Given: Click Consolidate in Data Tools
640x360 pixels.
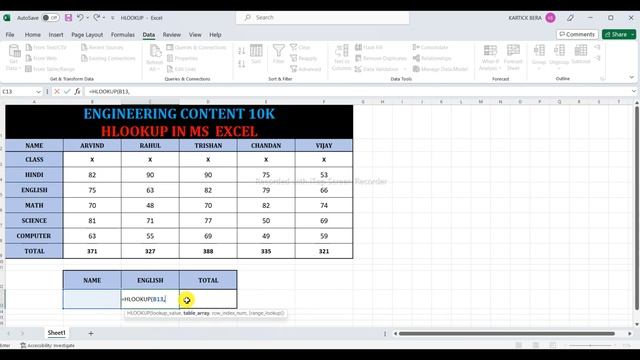Looking at the screenshot, I should coord(430,47).
